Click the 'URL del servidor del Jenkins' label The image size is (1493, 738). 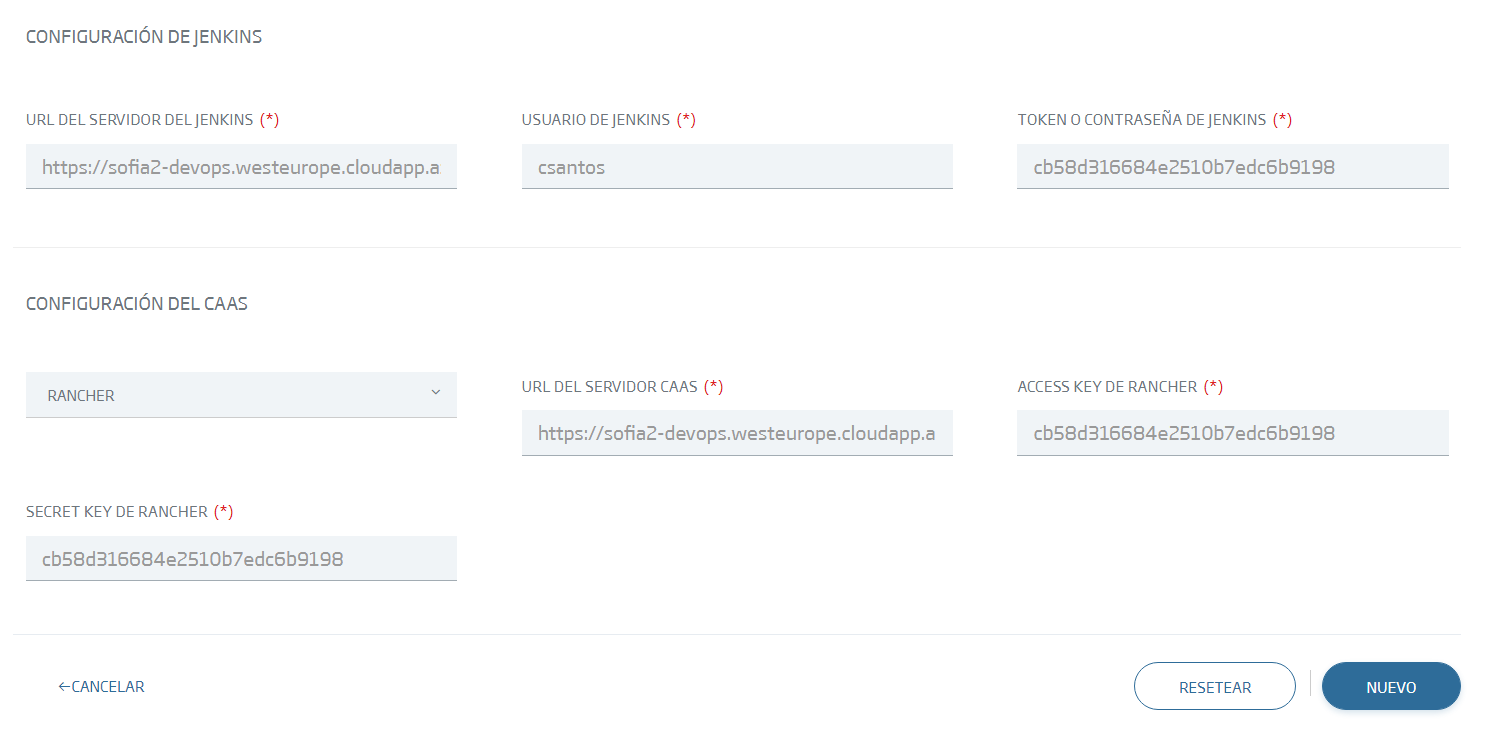click(x=140, y=120)
